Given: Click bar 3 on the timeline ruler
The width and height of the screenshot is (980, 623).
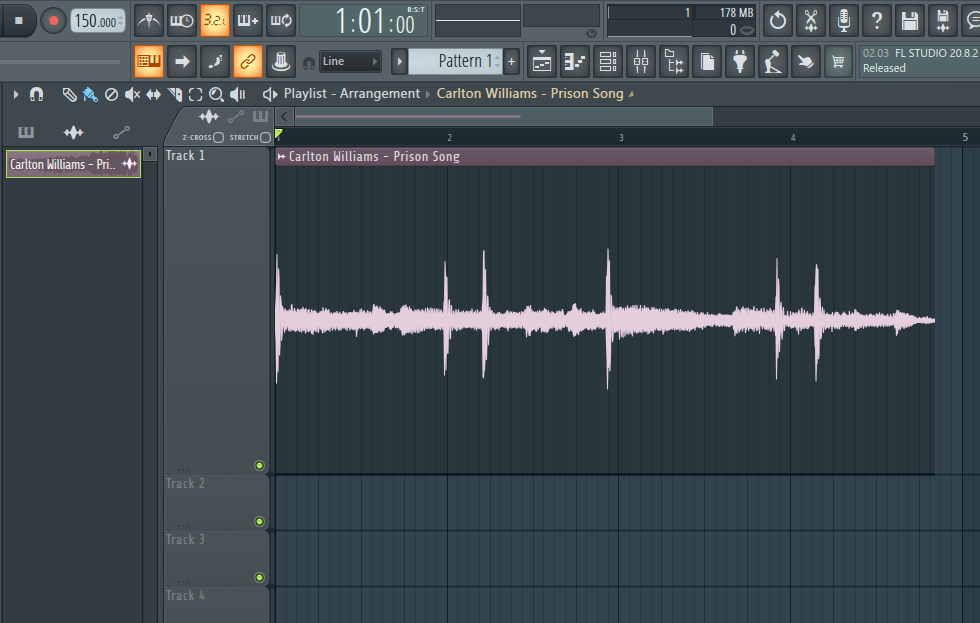Looking at the screenshot, I should [621, 137].
